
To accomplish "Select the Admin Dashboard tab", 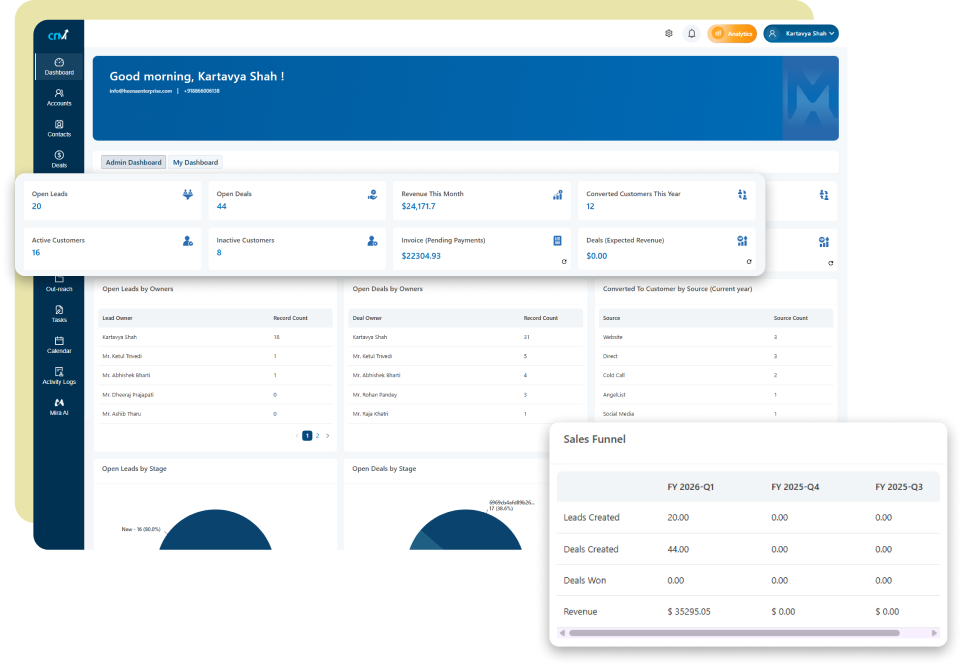I will (x=133, y=162).
